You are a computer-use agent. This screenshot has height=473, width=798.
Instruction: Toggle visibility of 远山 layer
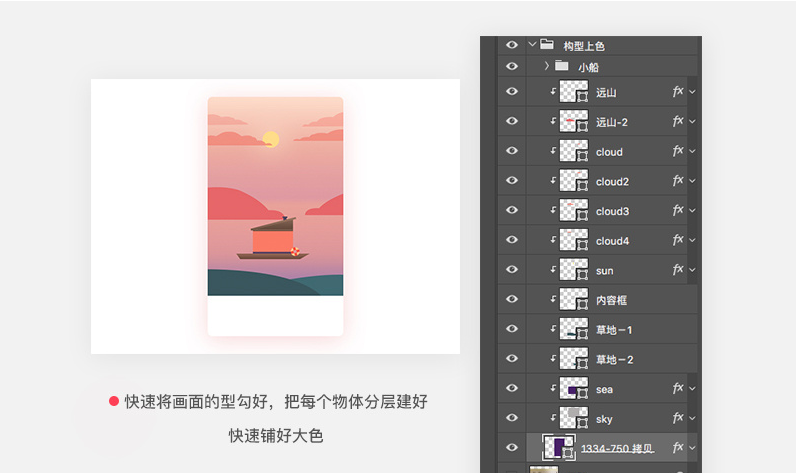pyautogui.click(x=511, y=91)
